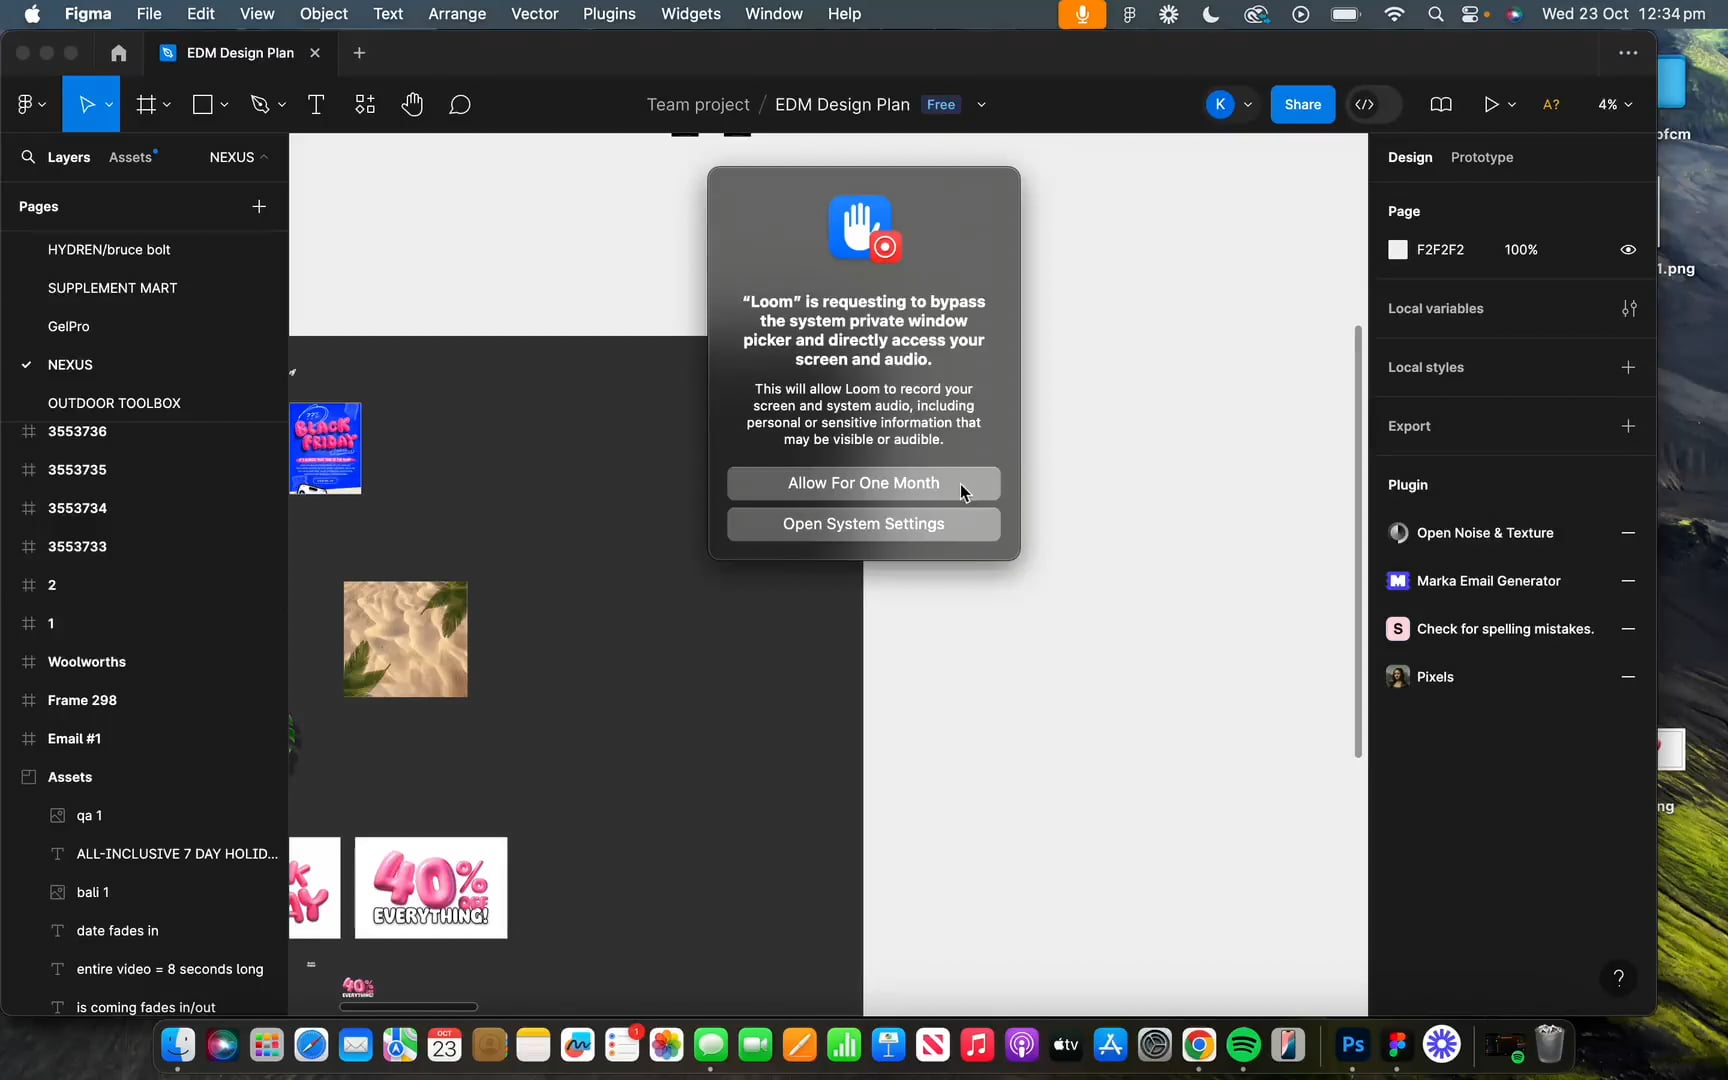The height and width of the screenshot is (1080, 1728).
Task: Open the Team project breadcrumb link
Action: (x=698, y=104)
